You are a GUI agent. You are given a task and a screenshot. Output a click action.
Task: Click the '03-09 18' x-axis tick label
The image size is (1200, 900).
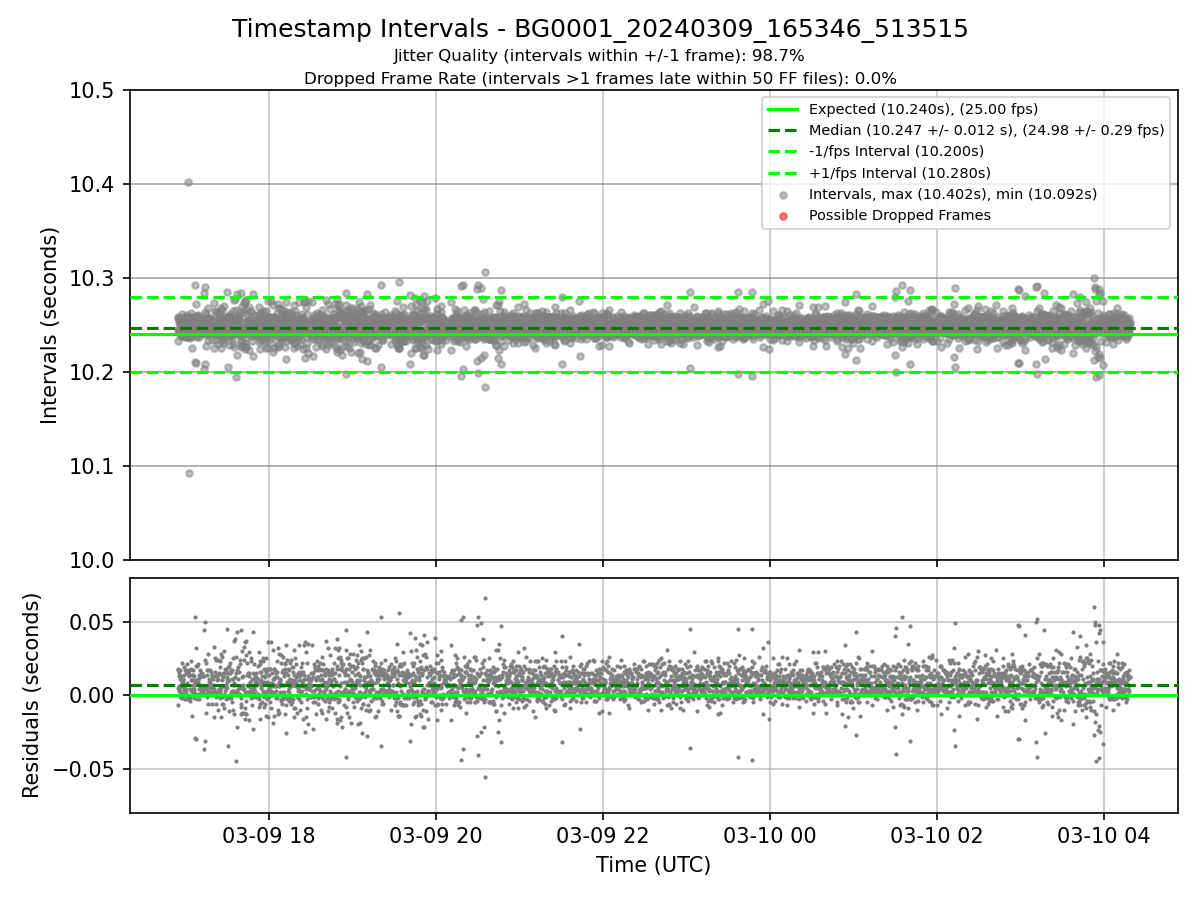pos(268,834)
